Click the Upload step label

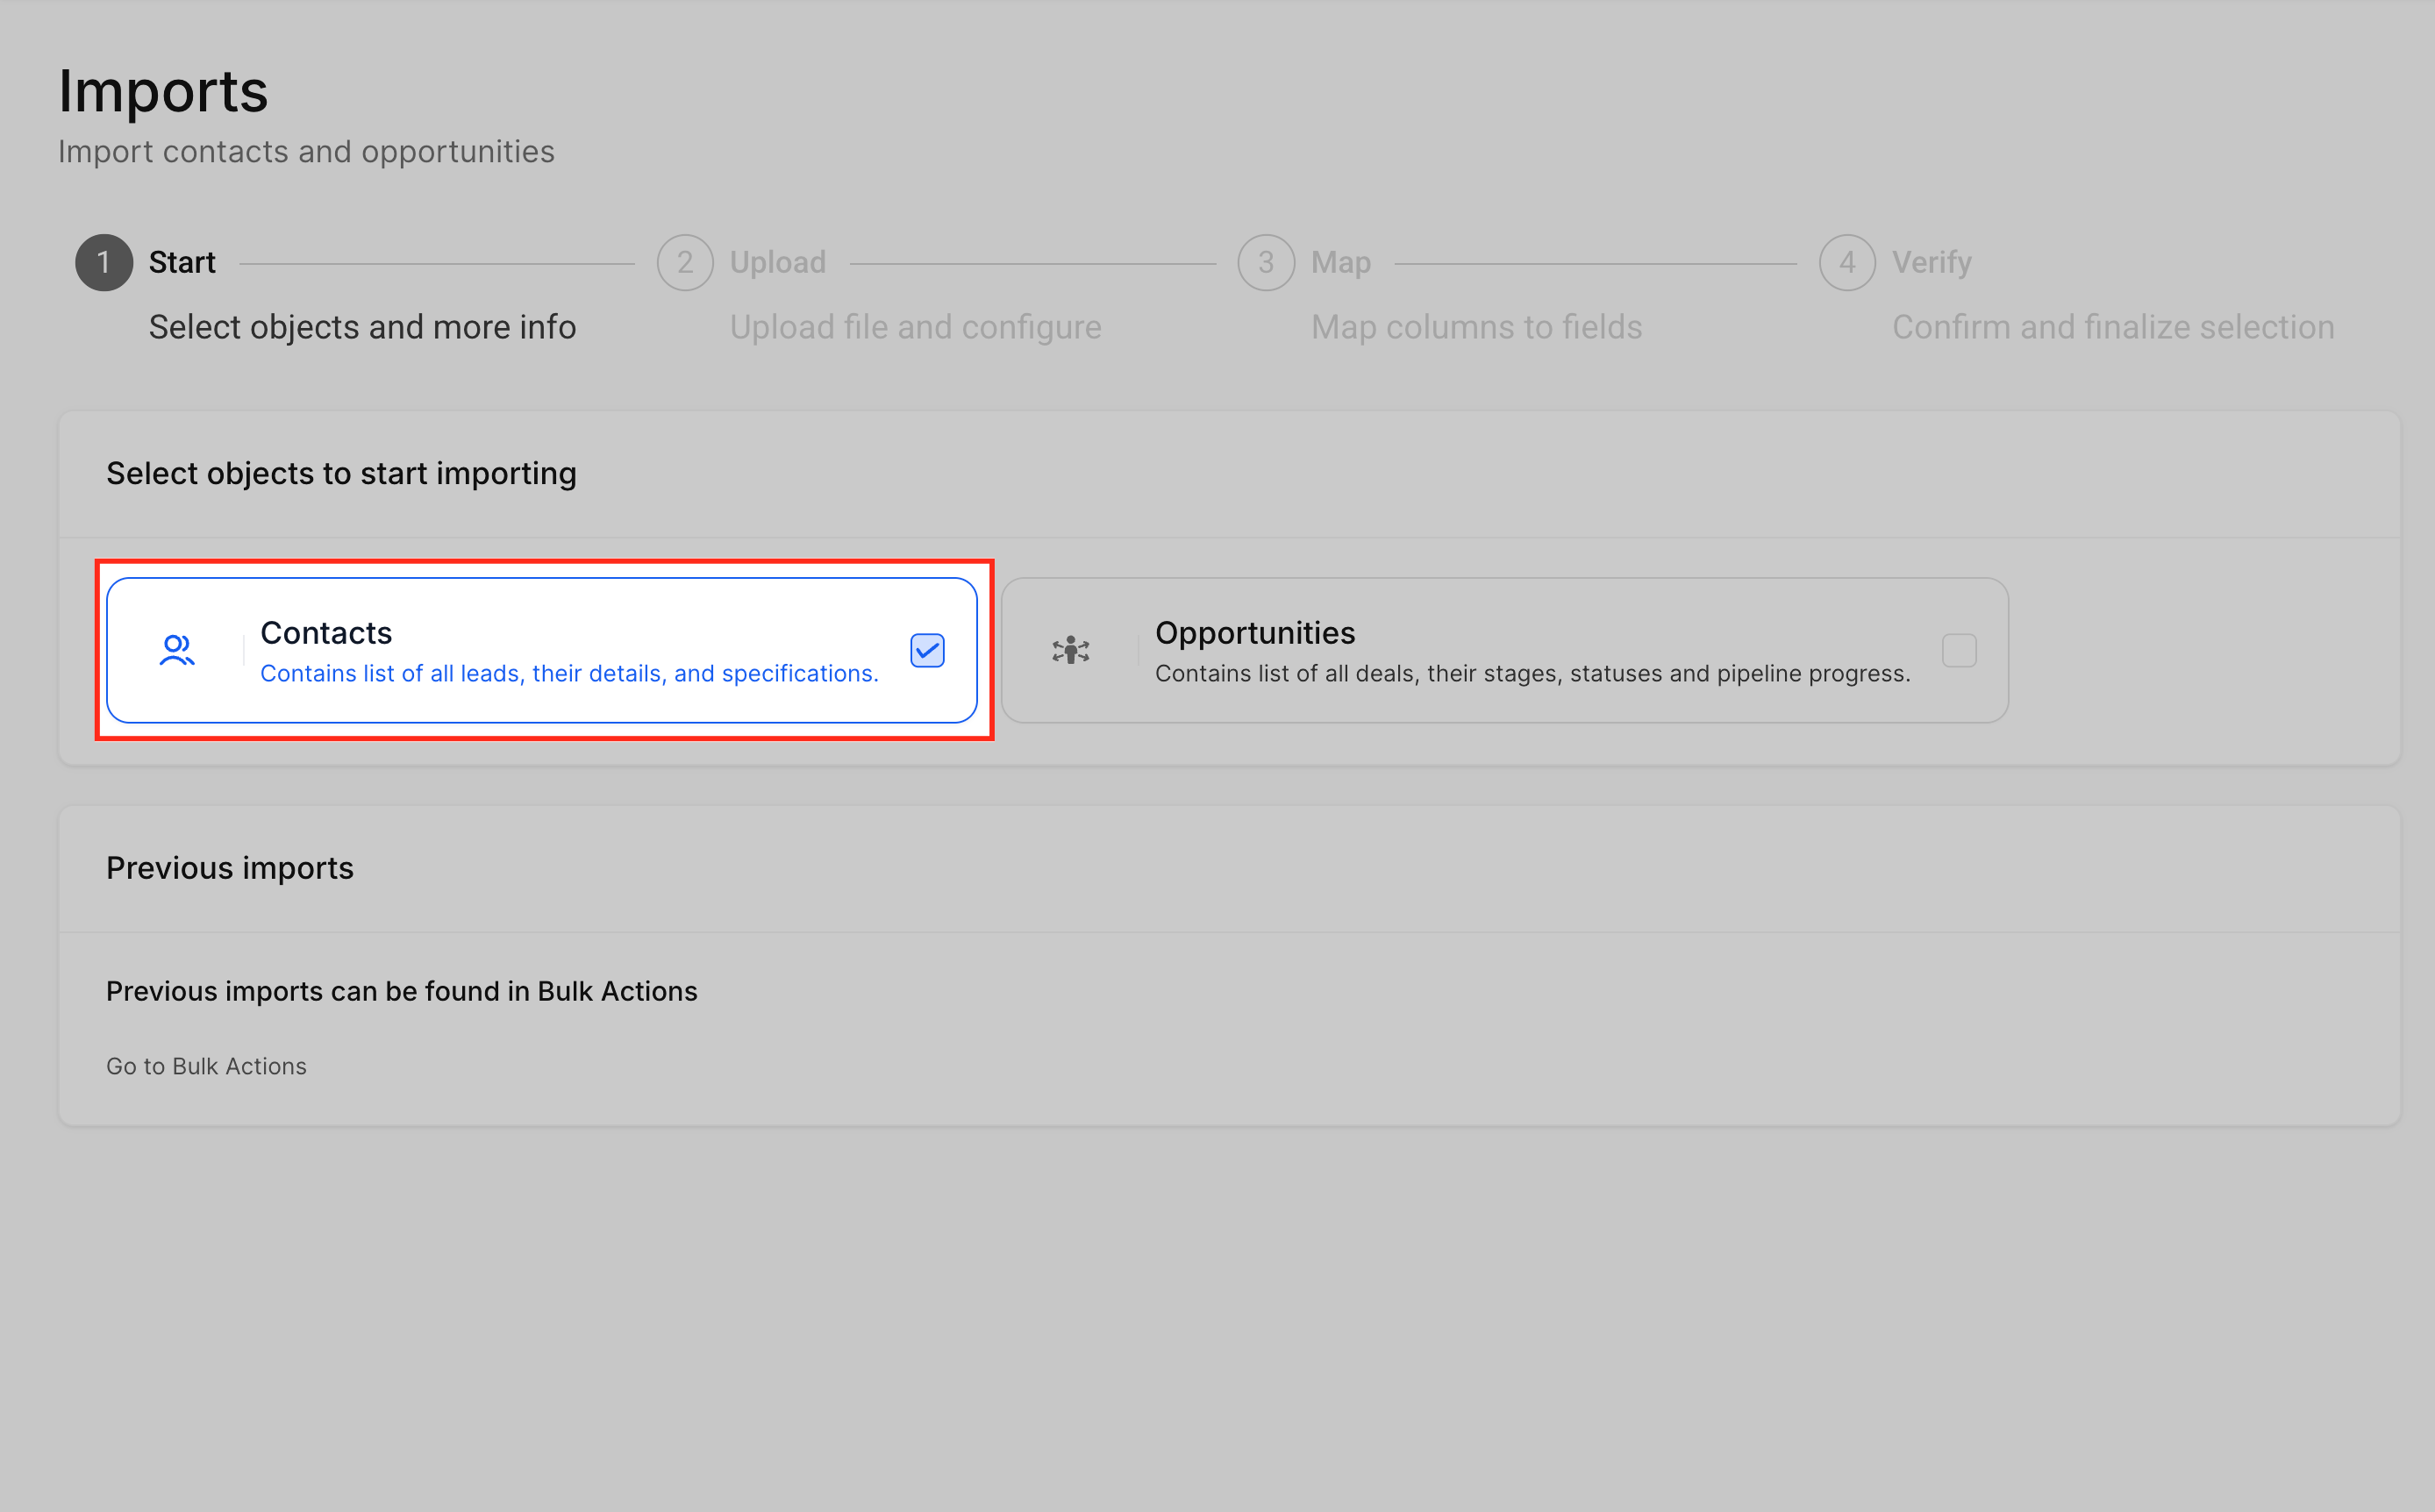point(778,263)
